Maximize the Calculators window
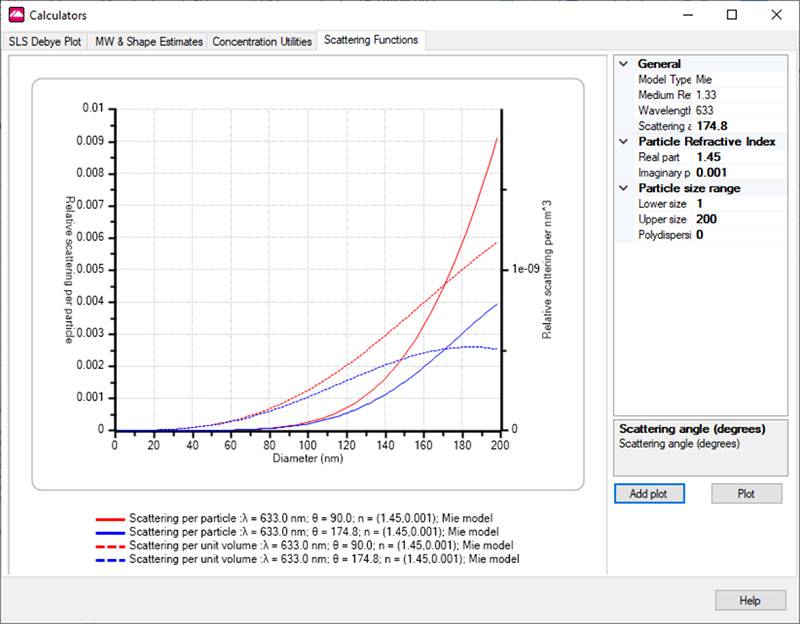The image size is (800, 625). 732,15
